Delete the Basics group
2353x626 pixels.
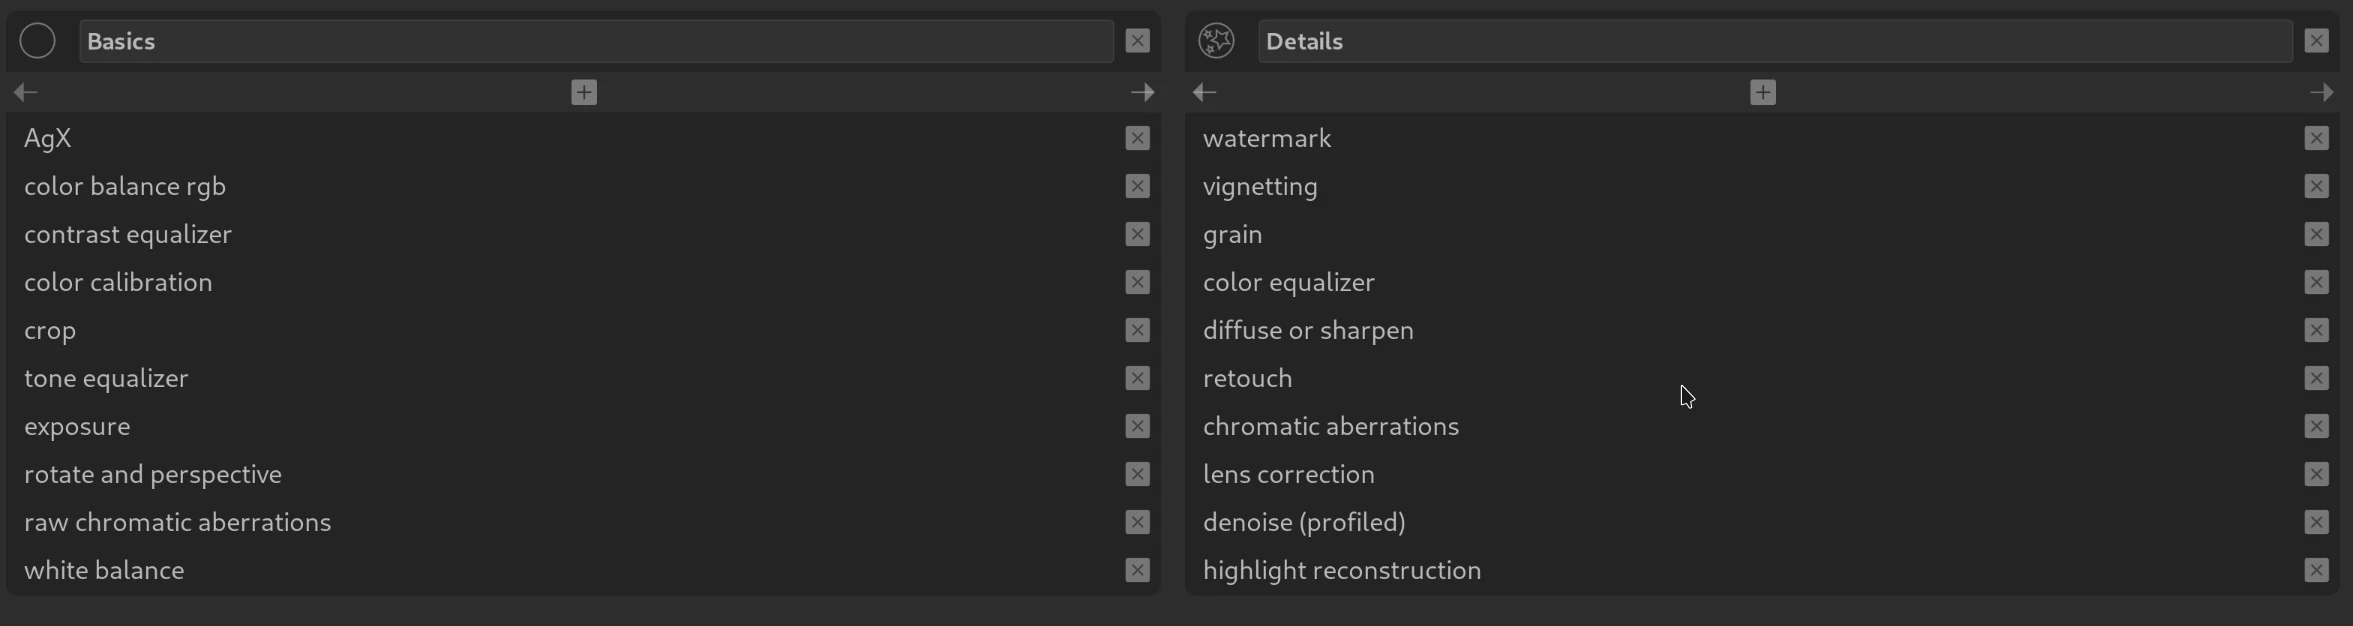(1137, 41)
